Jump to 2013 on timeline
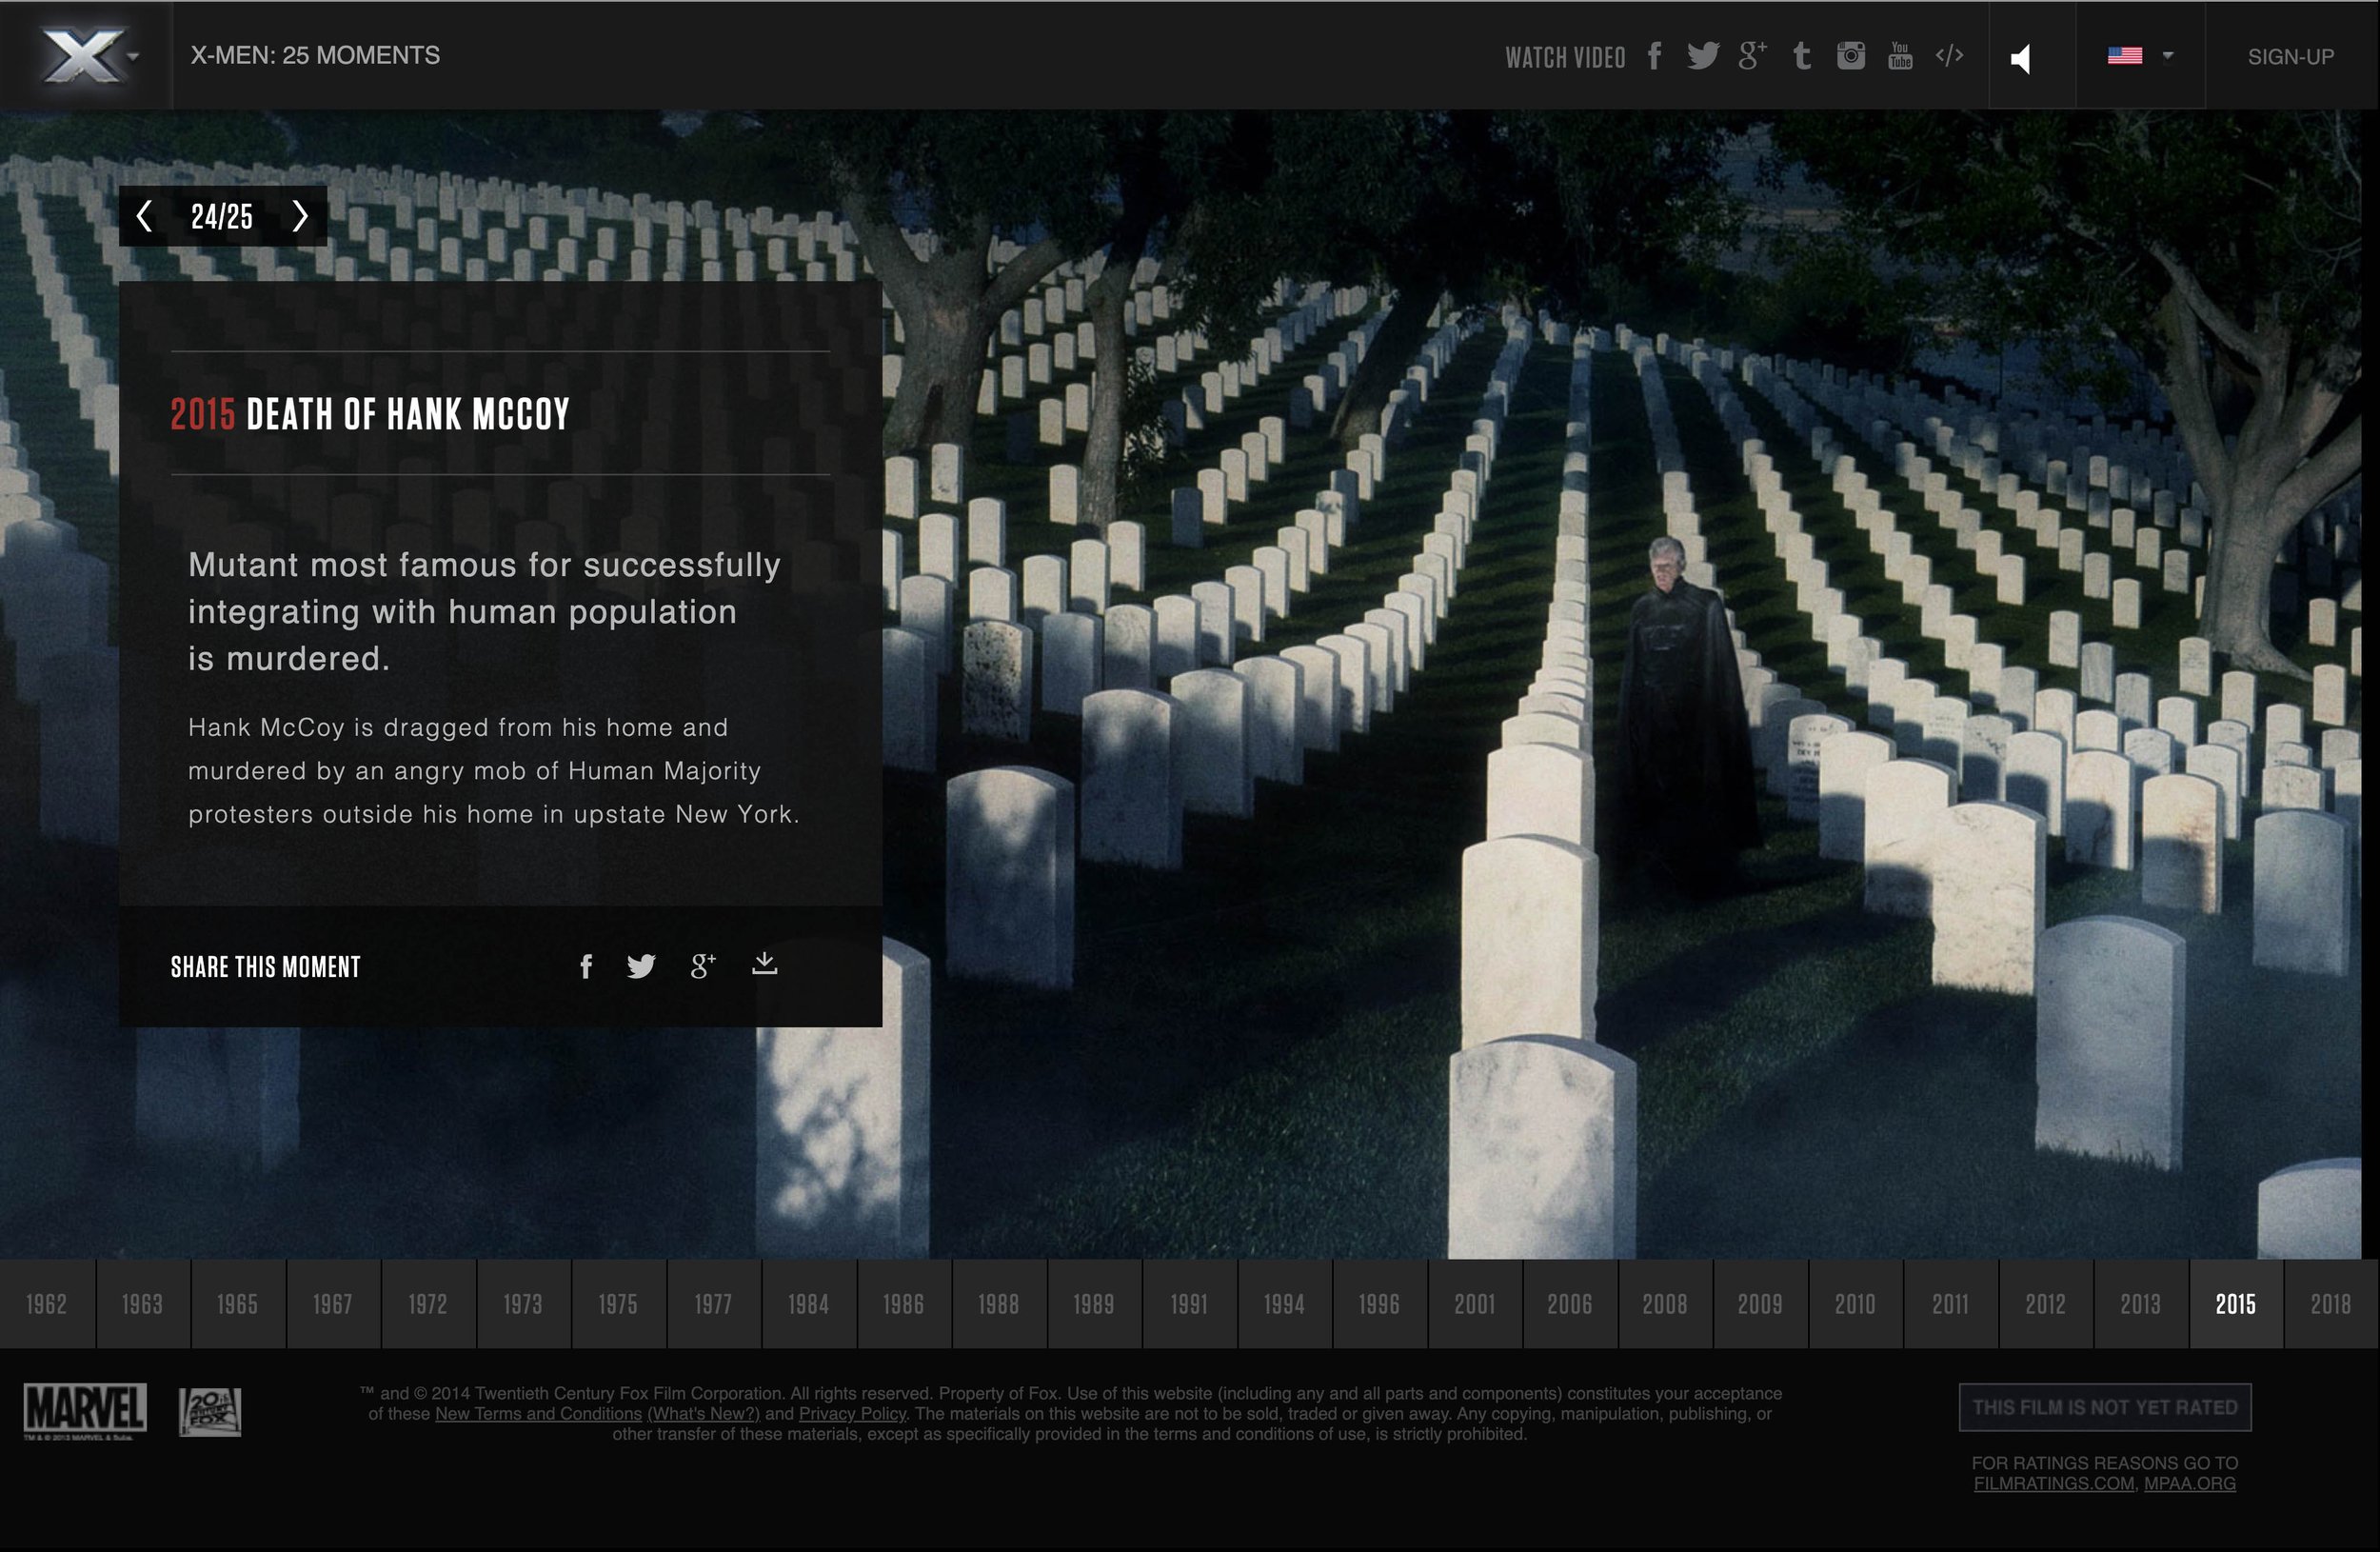 (x=2140, y=1304)
